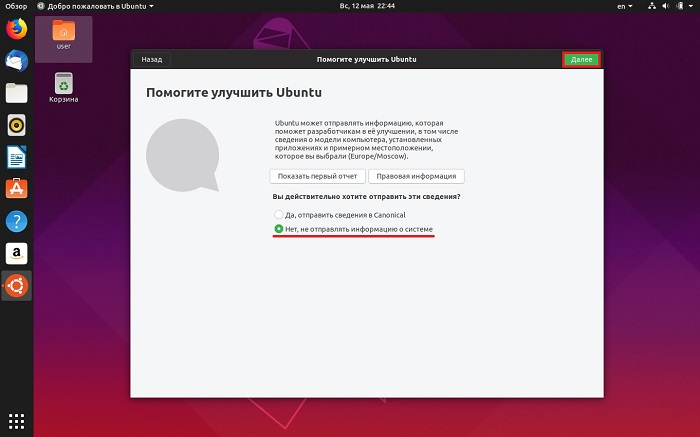Click 'Правовая информация' button
The image size is (700, 437).
tap(416, 176)
